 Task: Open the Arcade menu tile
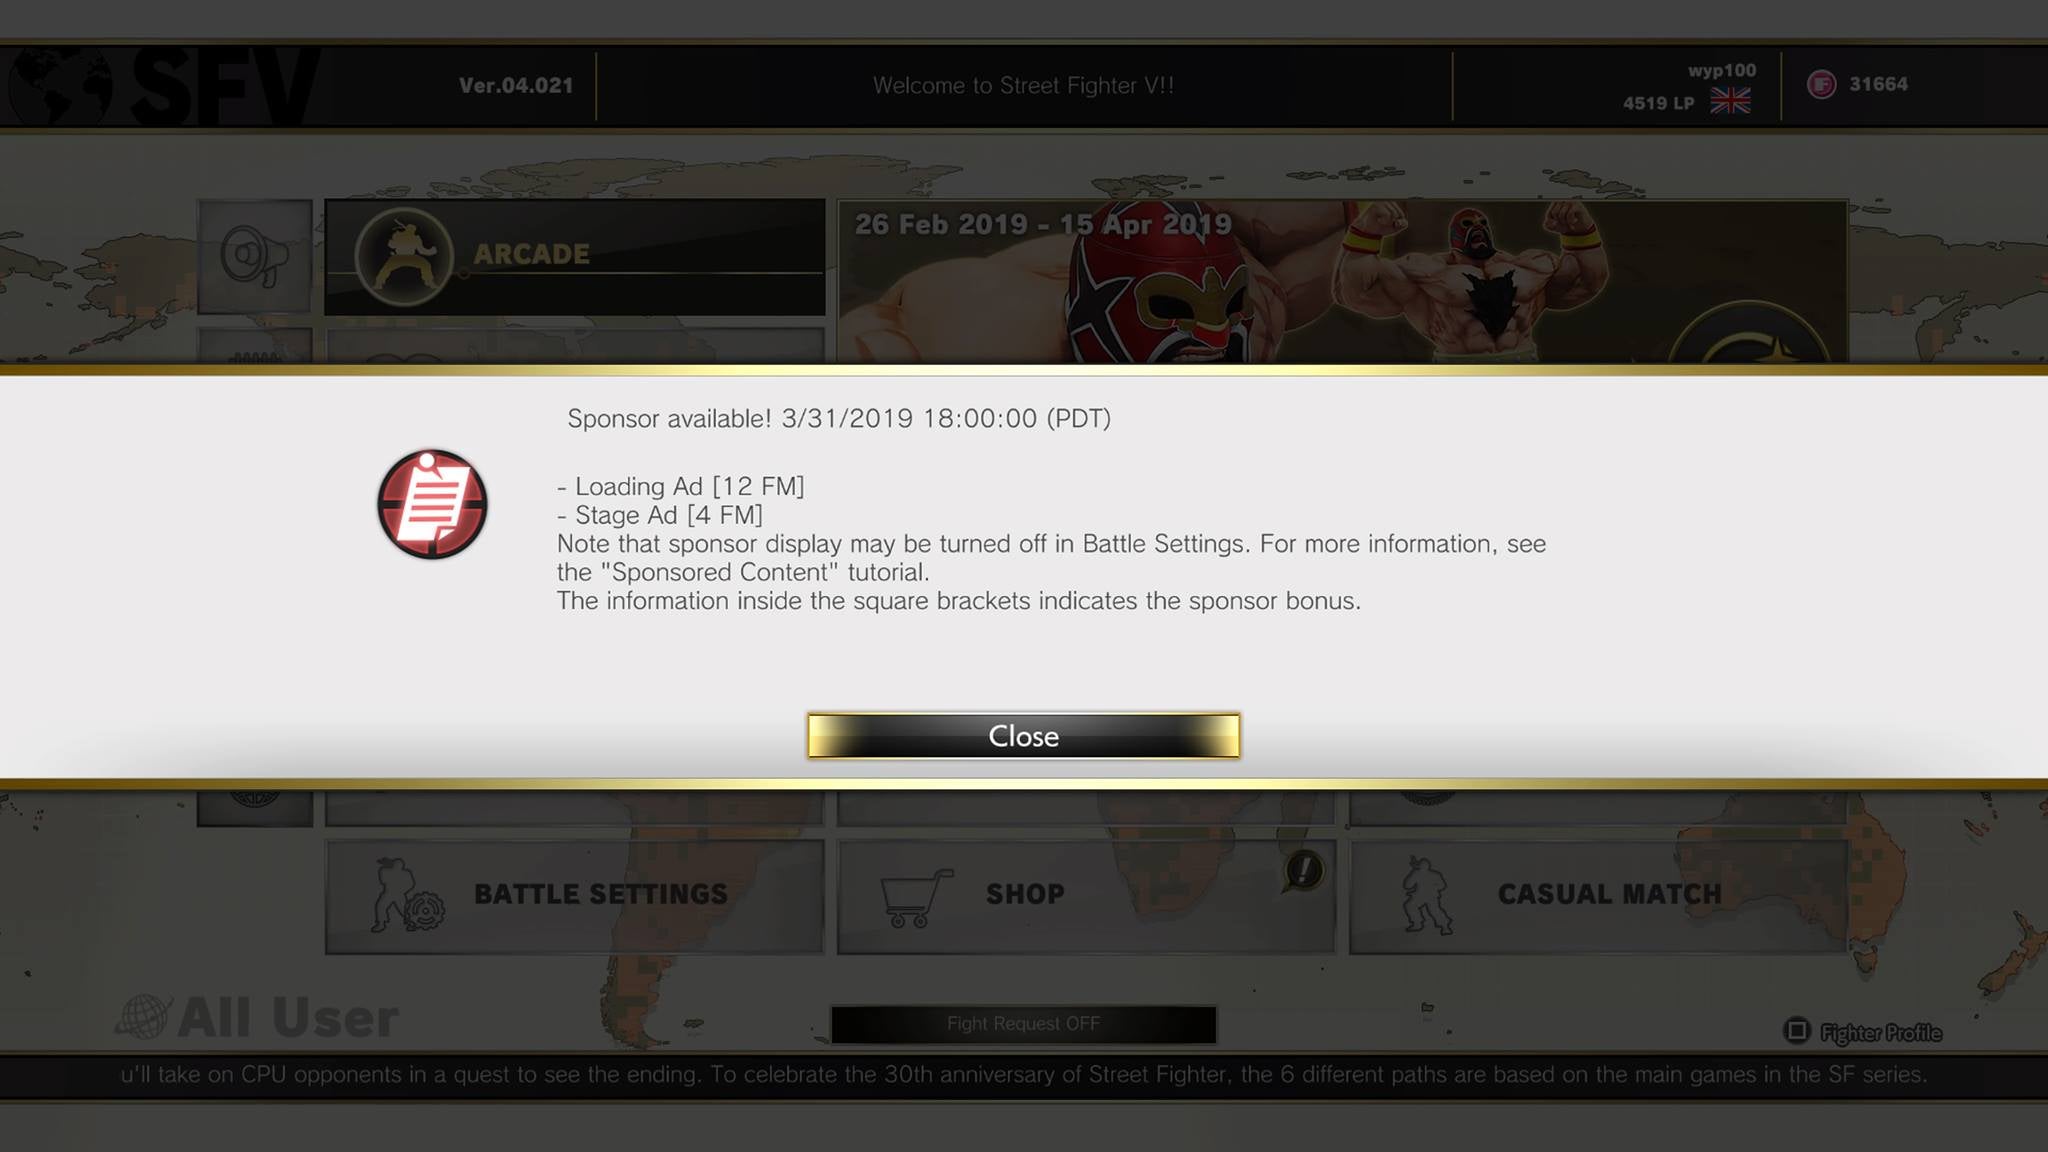(575, 257)
